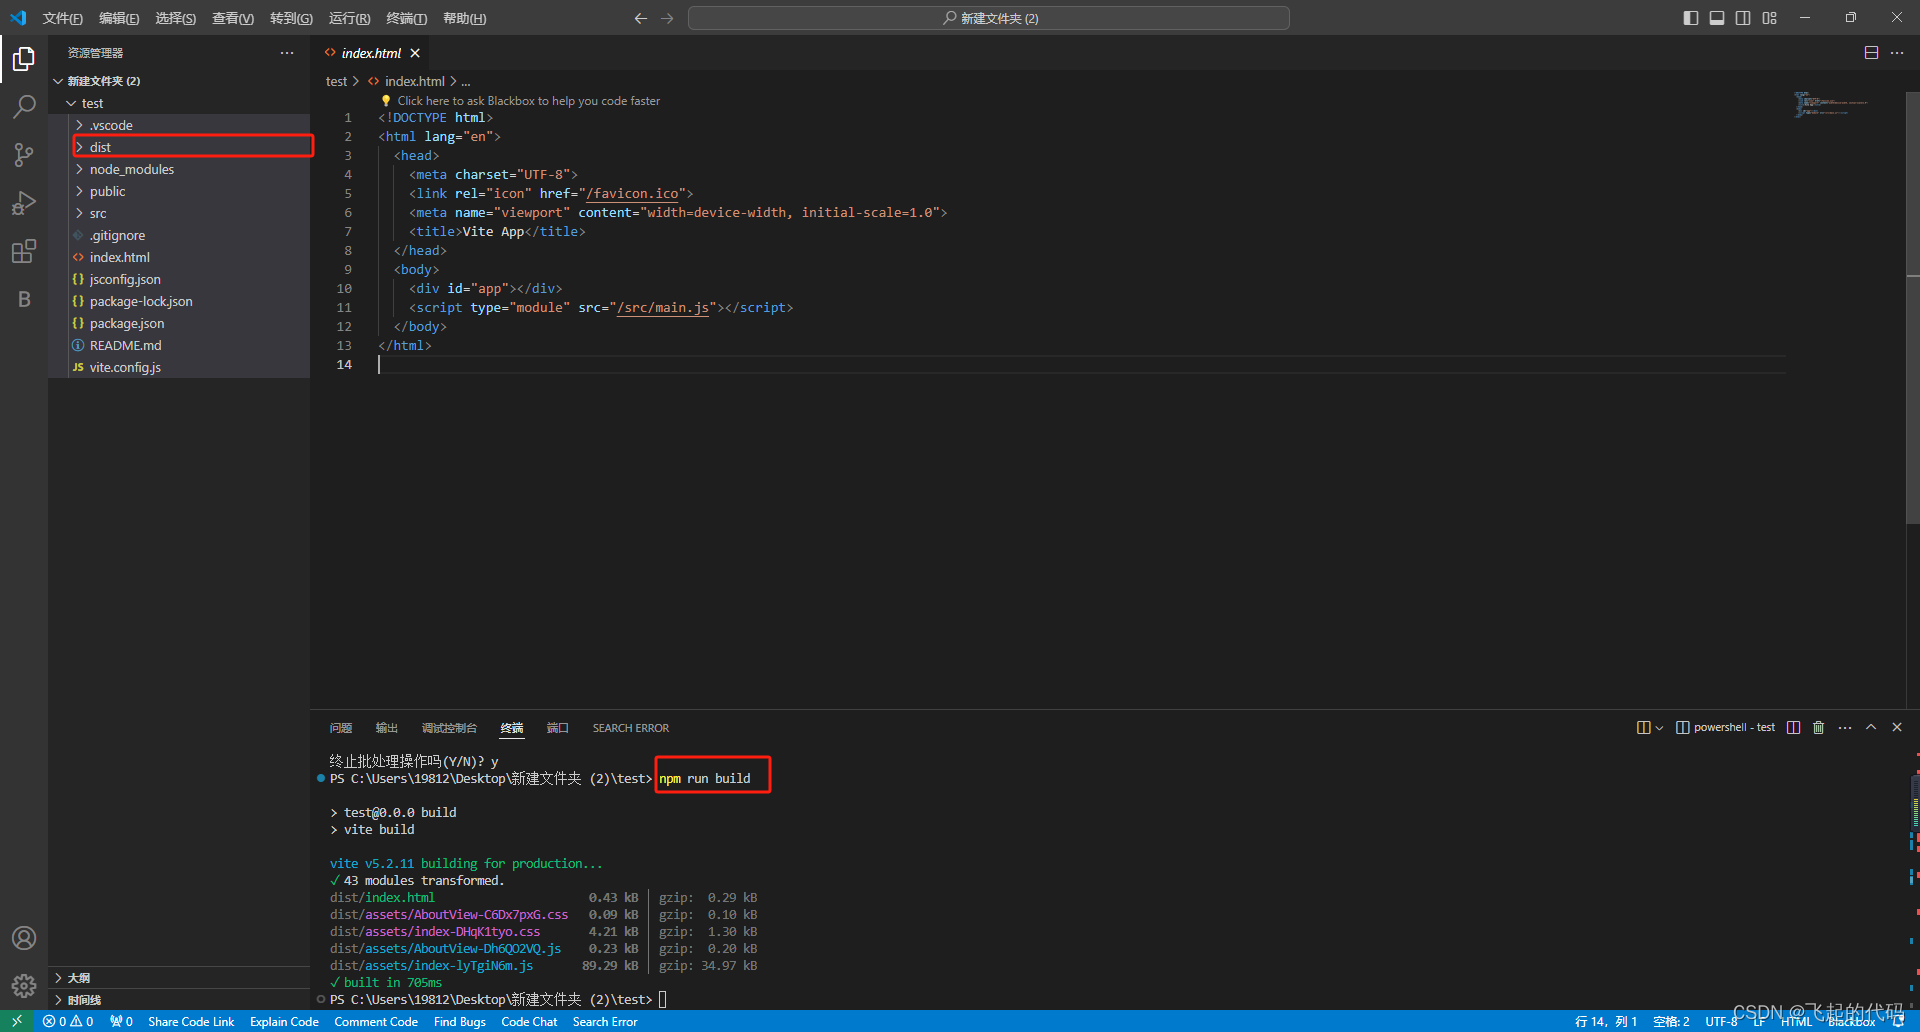The height and width of the screenshot is (1032, 1920).
Task: Open the Explorer panel more actions ellipsis
Action: point(287,53)
